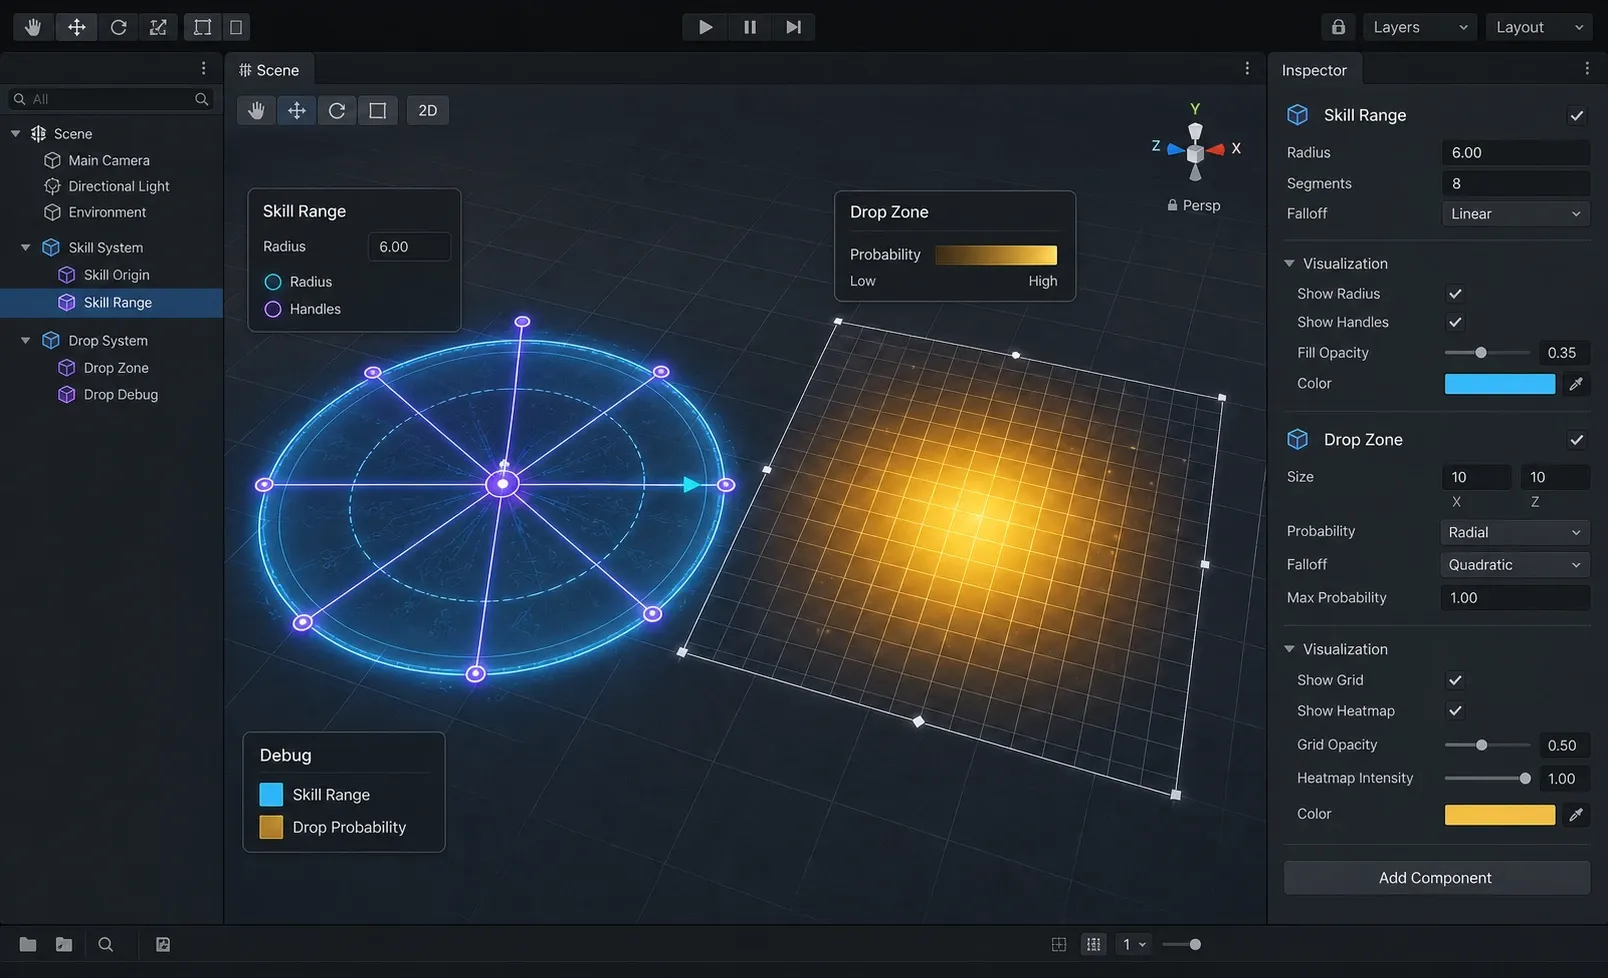The width and height of the screenshot is (1608, 978).
Task: Open the Skill Range Falloff Linear dropdown
Action: tap(1515, 214)
